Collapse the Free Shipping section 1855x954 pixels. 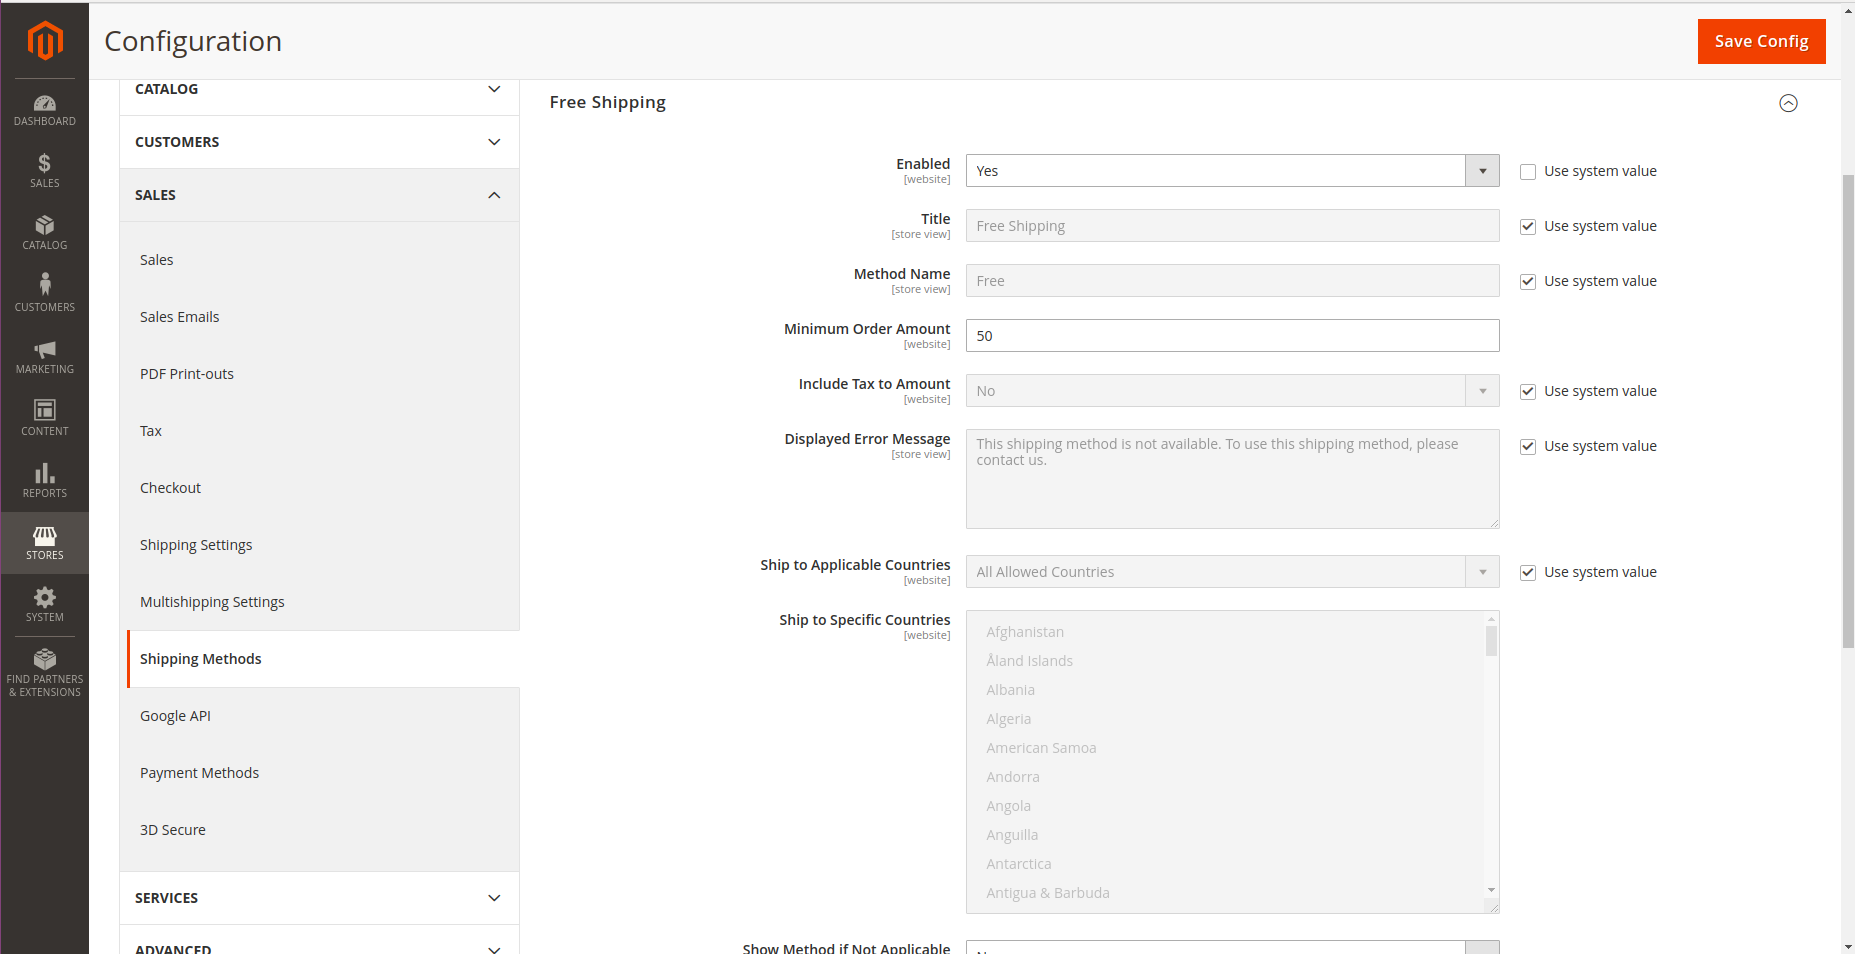tap(1789, 103)
